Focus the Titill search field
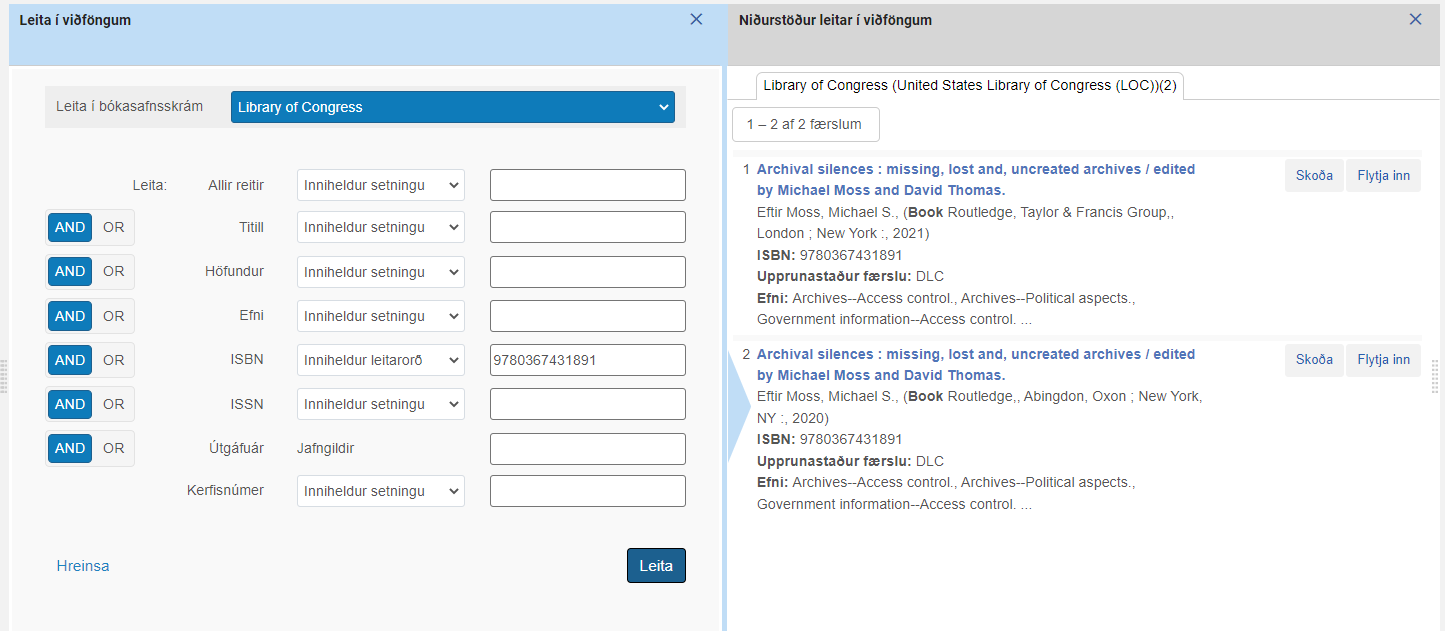The height and width of the screenshot is (631, 1445). (x=588, y=227)
